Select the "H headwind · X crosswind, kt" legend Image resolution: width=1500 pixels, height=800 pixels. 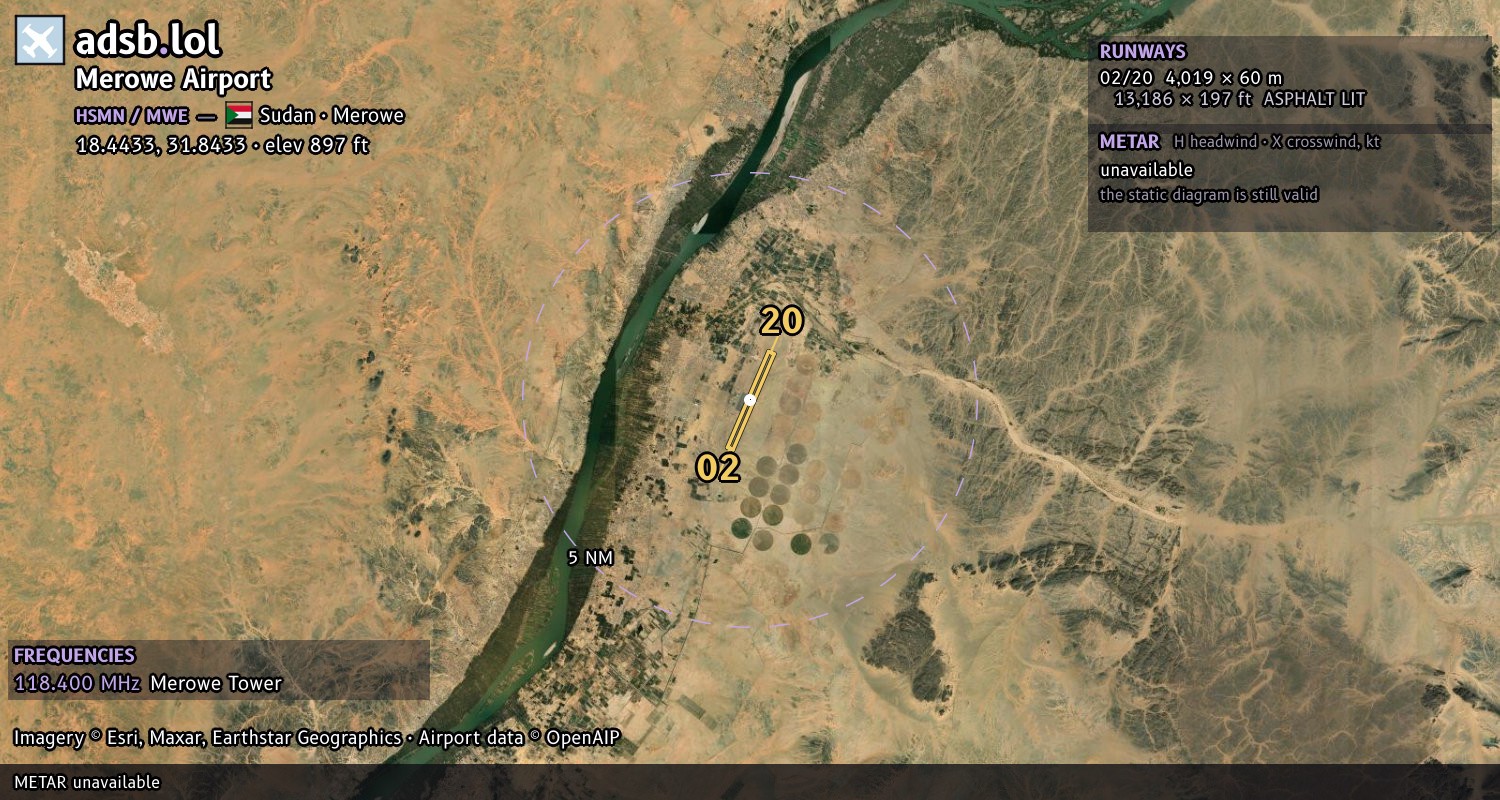(1277, 142)
